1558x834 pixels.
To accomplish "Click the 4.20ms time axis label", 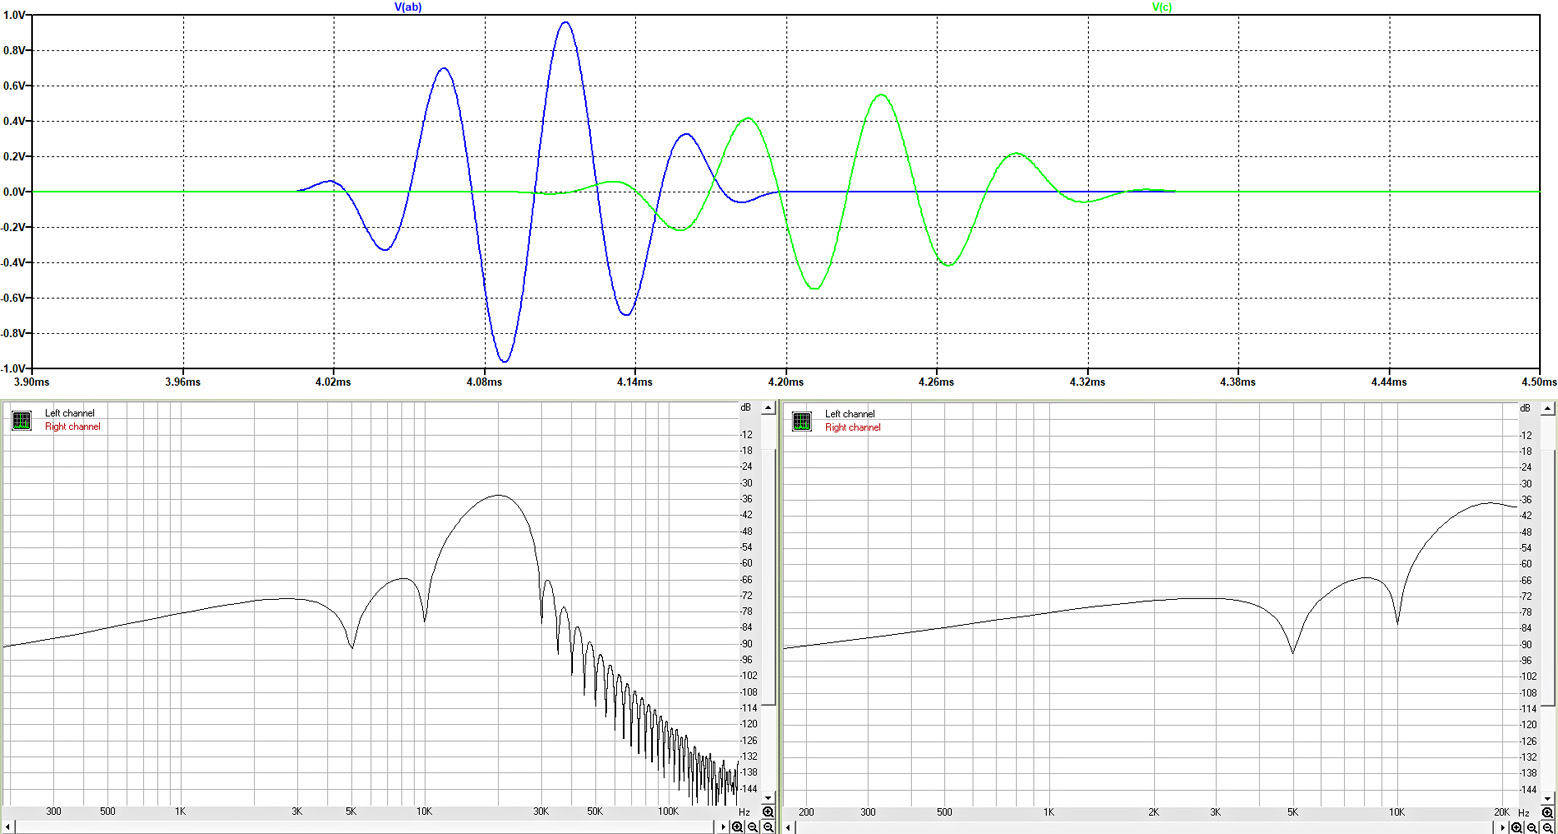I will [x=785, y=382].
